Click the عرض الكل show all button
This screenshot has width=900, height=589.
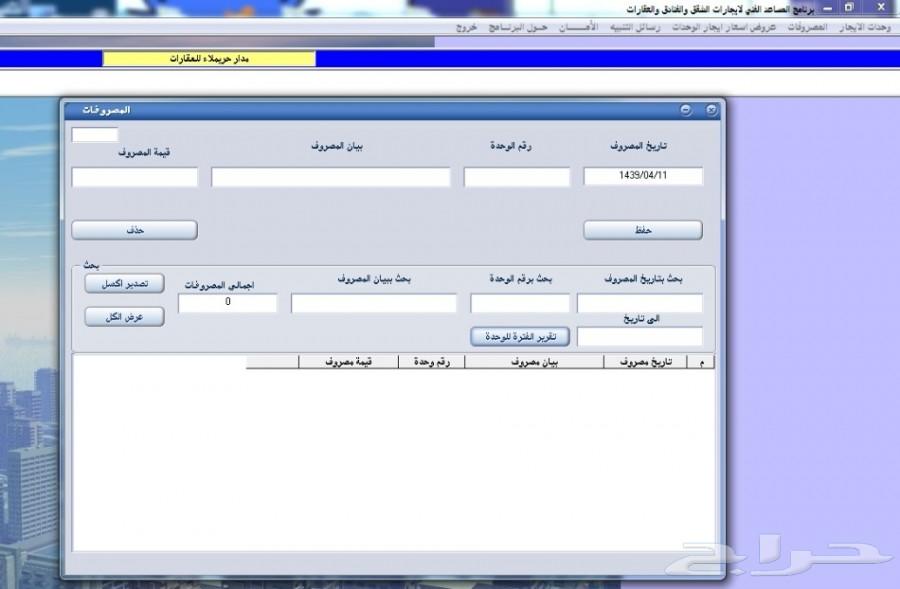point(125,317)
